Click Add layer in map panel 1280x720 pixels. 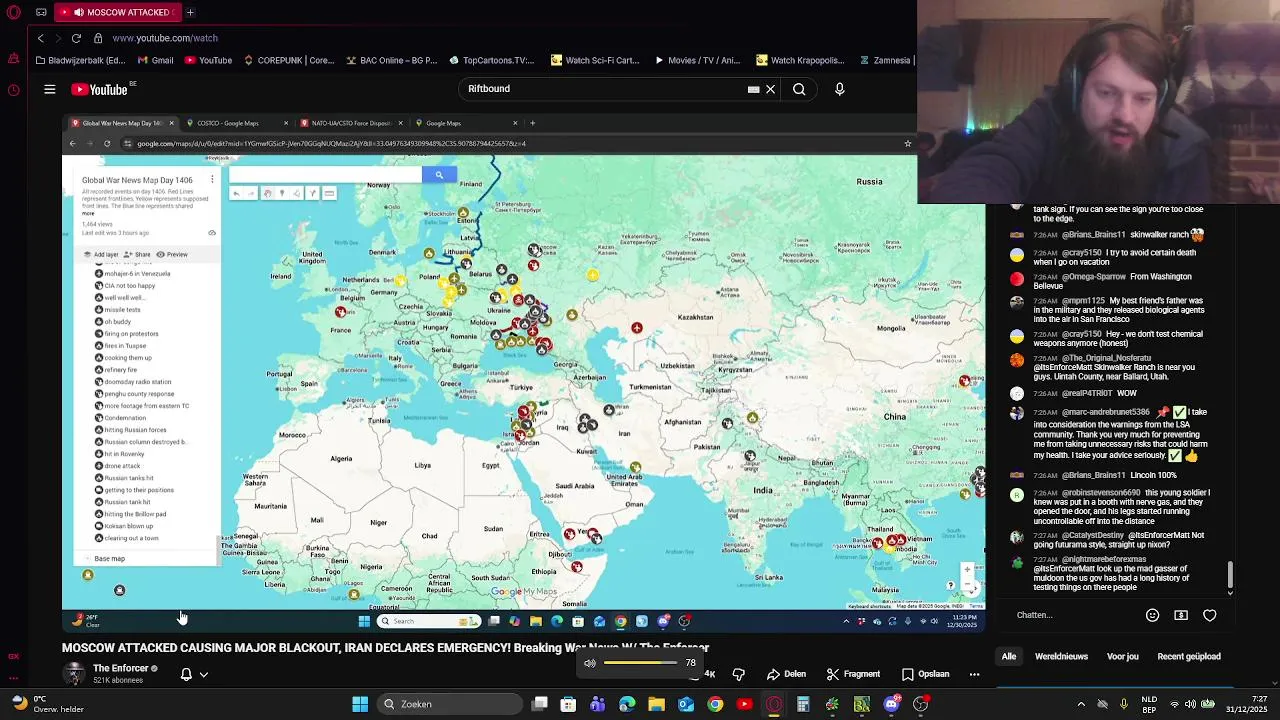click(x=101, y=254)
